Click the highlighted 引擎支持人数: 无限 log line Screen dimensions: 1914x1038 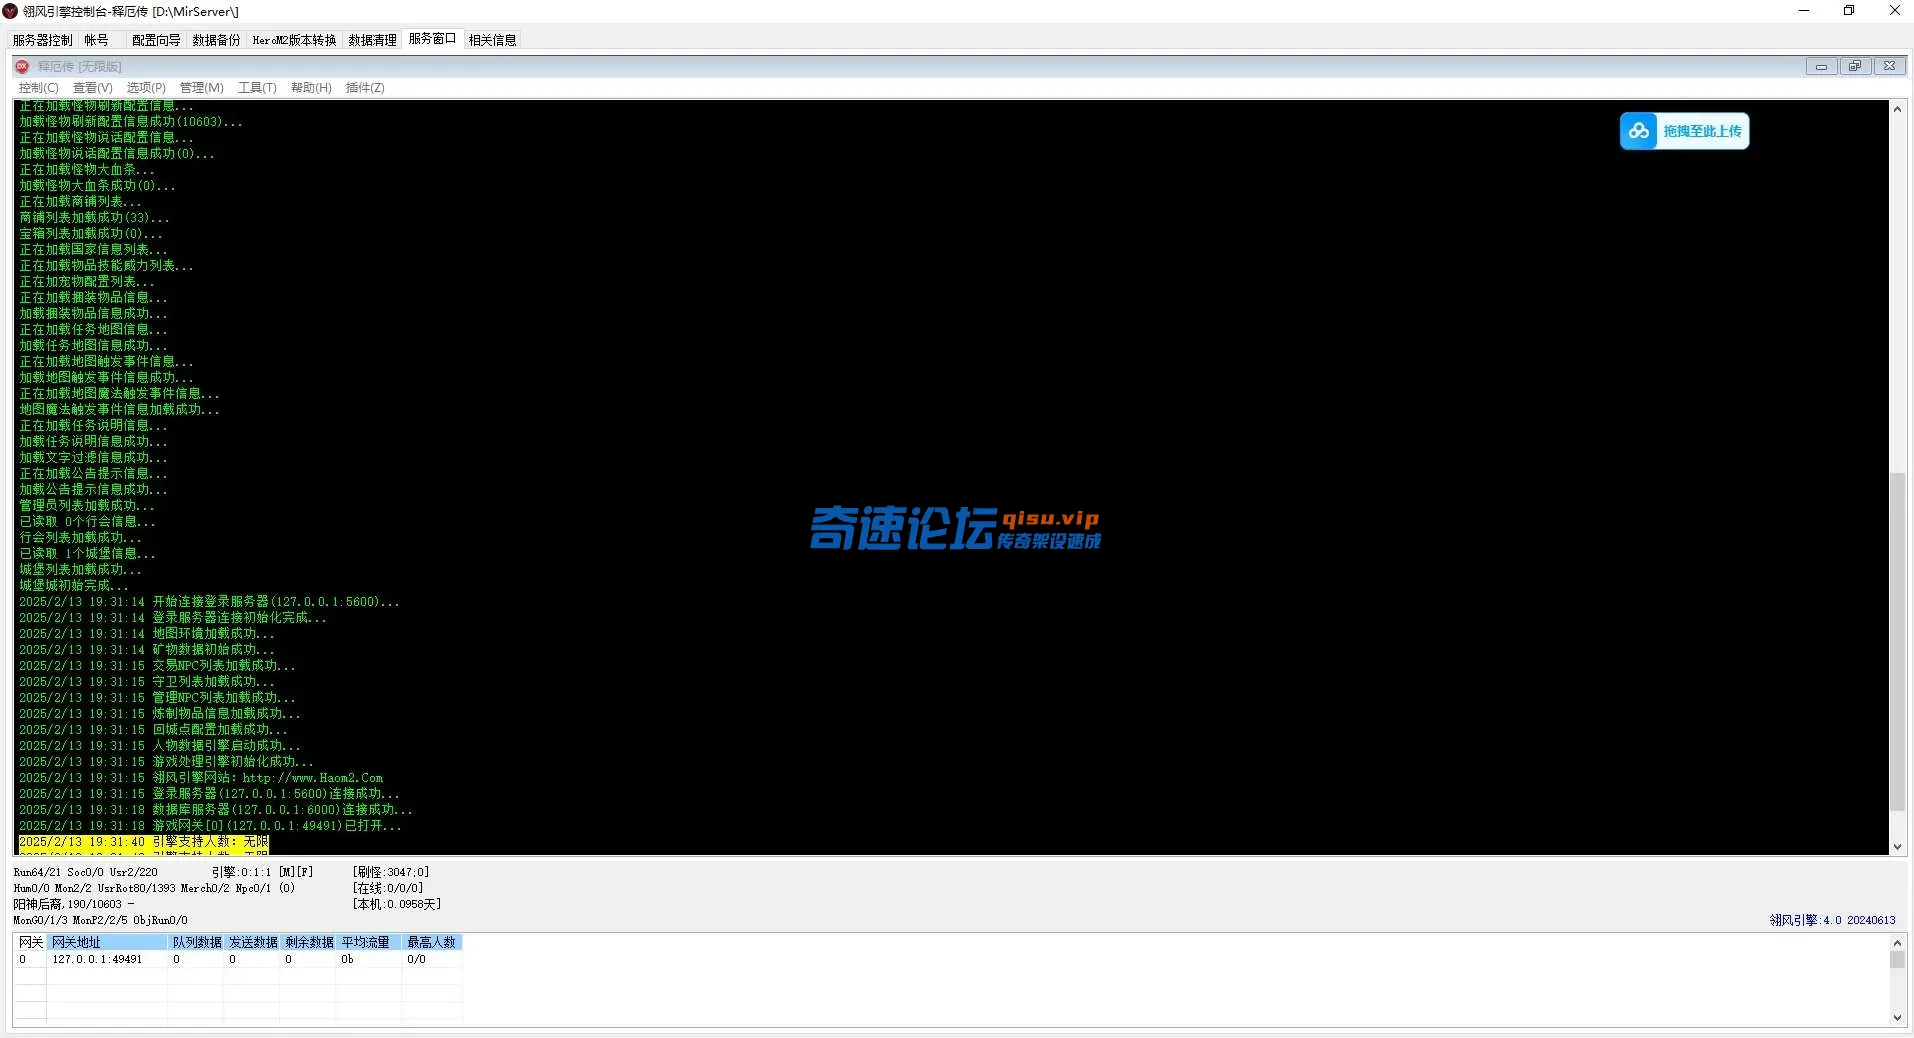pos(144,842)
